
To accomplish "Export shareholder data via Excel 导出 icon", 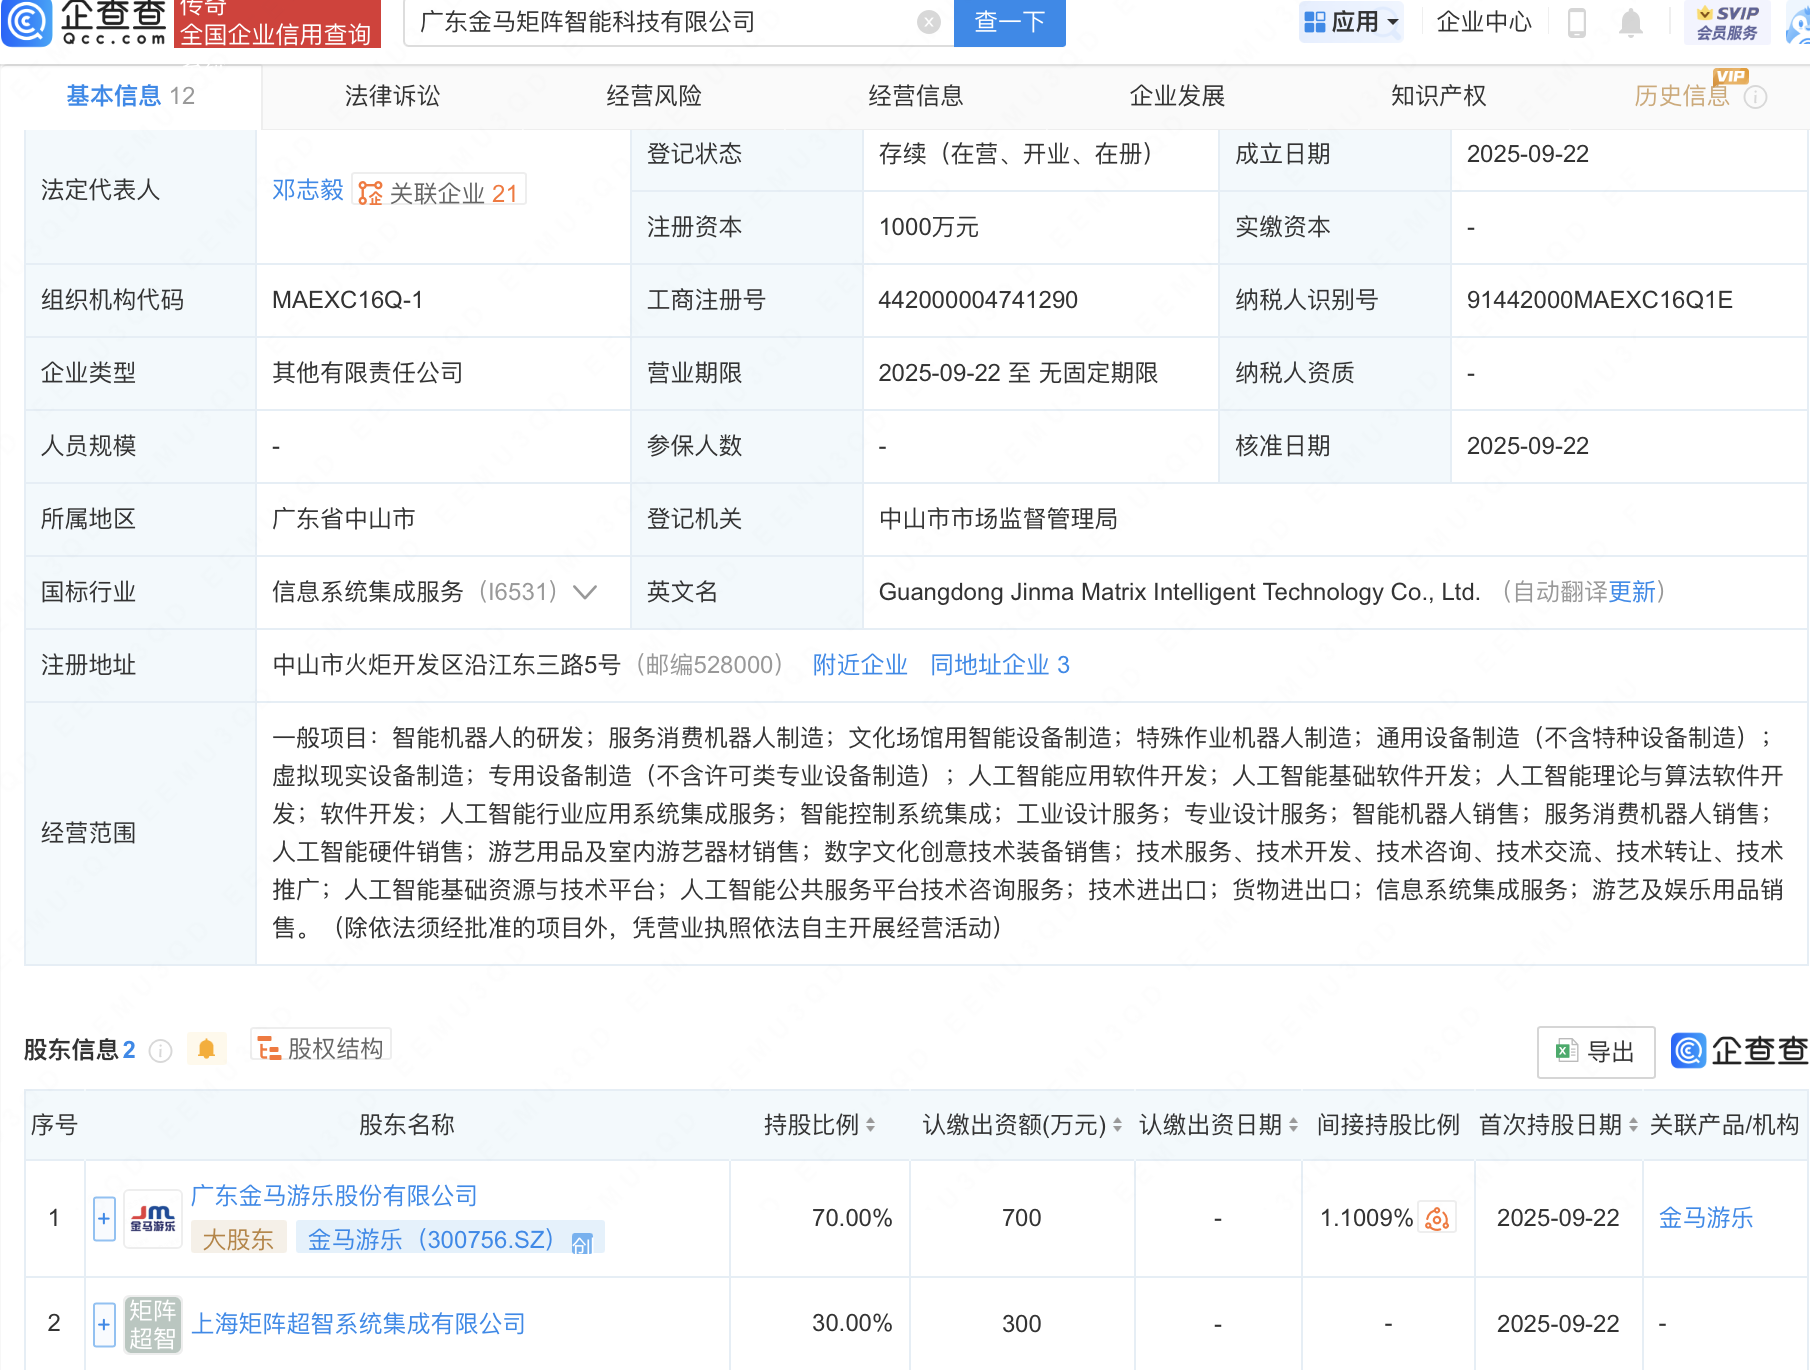I will (x=1595, y=1052).
